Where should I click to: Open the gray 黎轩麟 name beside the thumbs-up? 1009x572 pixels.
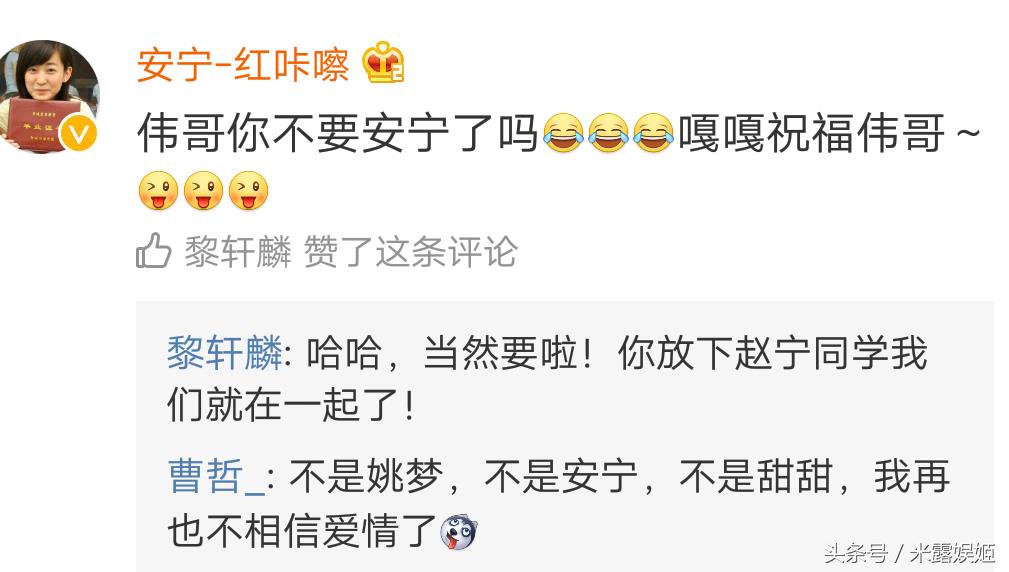238,251
